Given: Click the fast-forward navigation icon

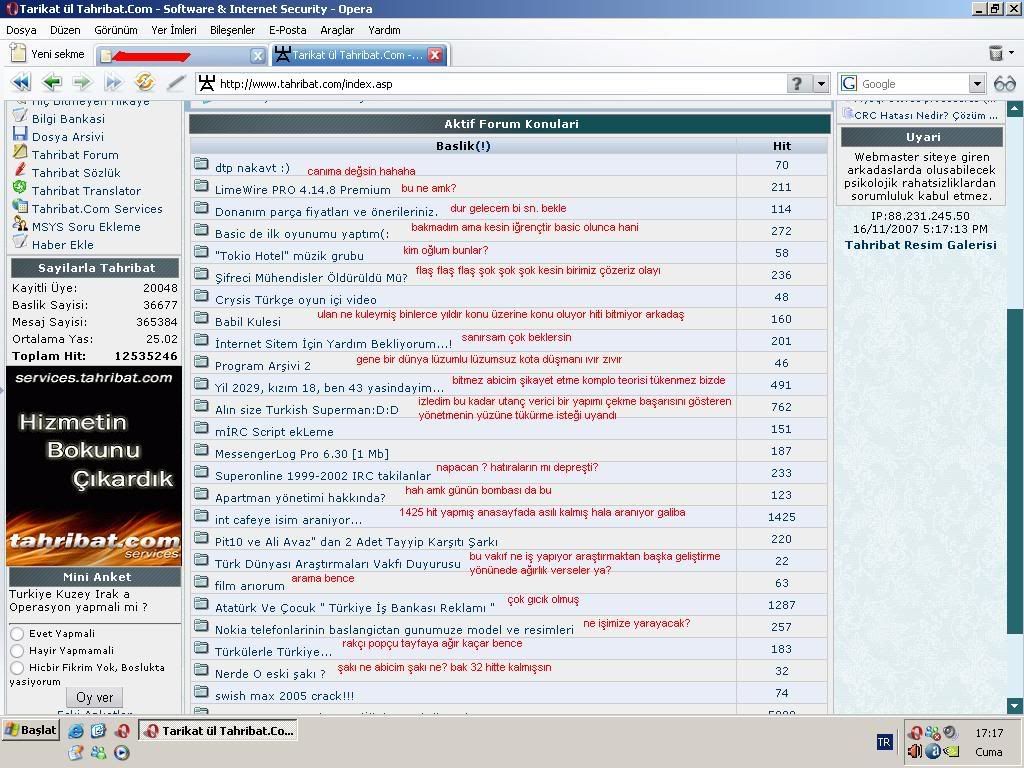Looking at the screenshot, I should tap(113, 82).
